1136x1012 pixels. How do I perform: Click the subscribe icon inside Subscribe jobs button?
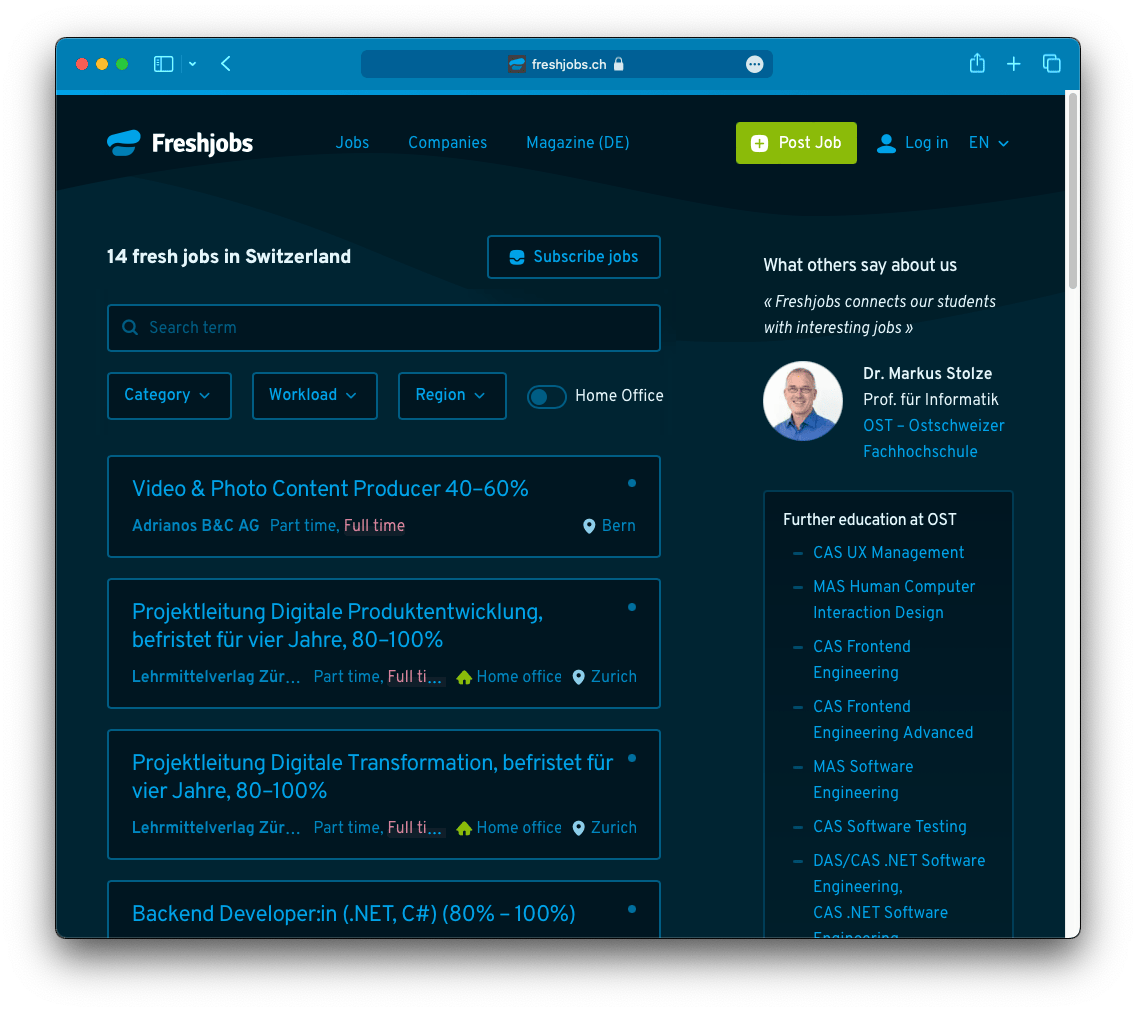516,257
